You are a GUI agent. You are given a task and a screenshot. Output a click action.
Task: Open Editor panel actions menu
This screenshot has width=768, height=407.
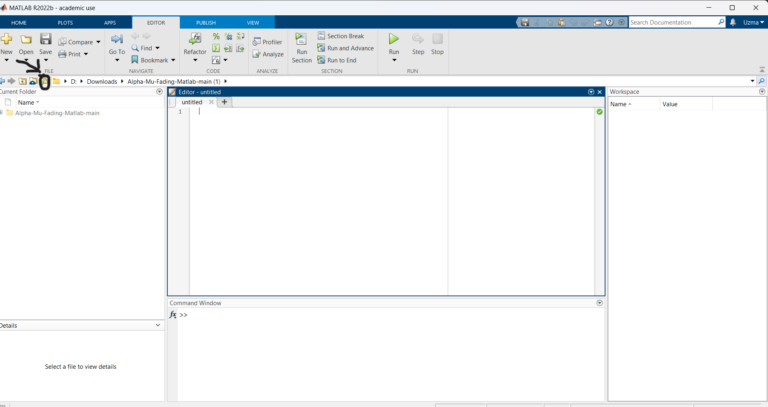[591, 92]
